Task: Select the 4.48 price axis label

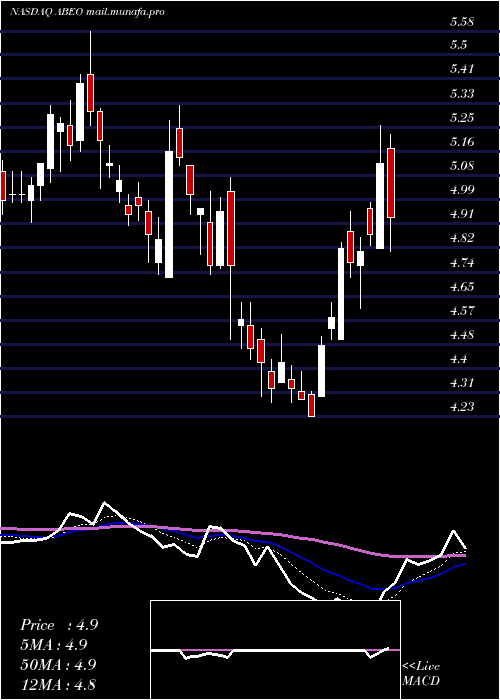Action: [462, 335]
